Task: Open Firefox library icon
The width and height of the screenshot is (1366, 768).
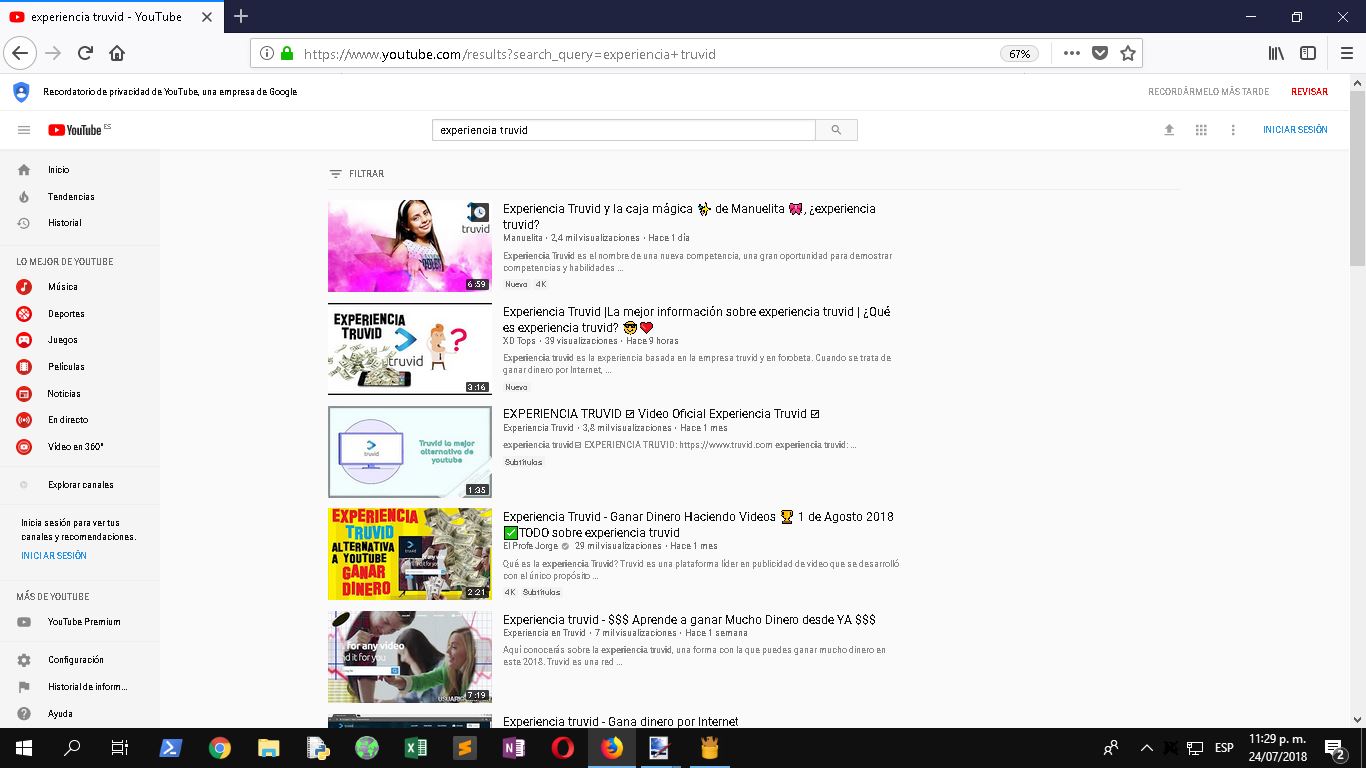Action: [1276, 54]
